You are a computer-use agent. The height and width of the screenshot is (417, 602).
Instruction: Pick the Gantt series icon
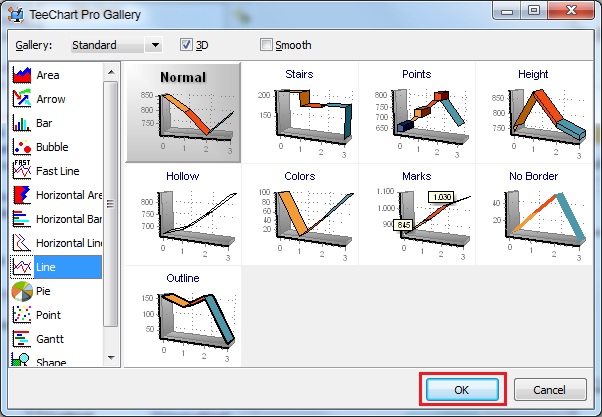[22, 339]
